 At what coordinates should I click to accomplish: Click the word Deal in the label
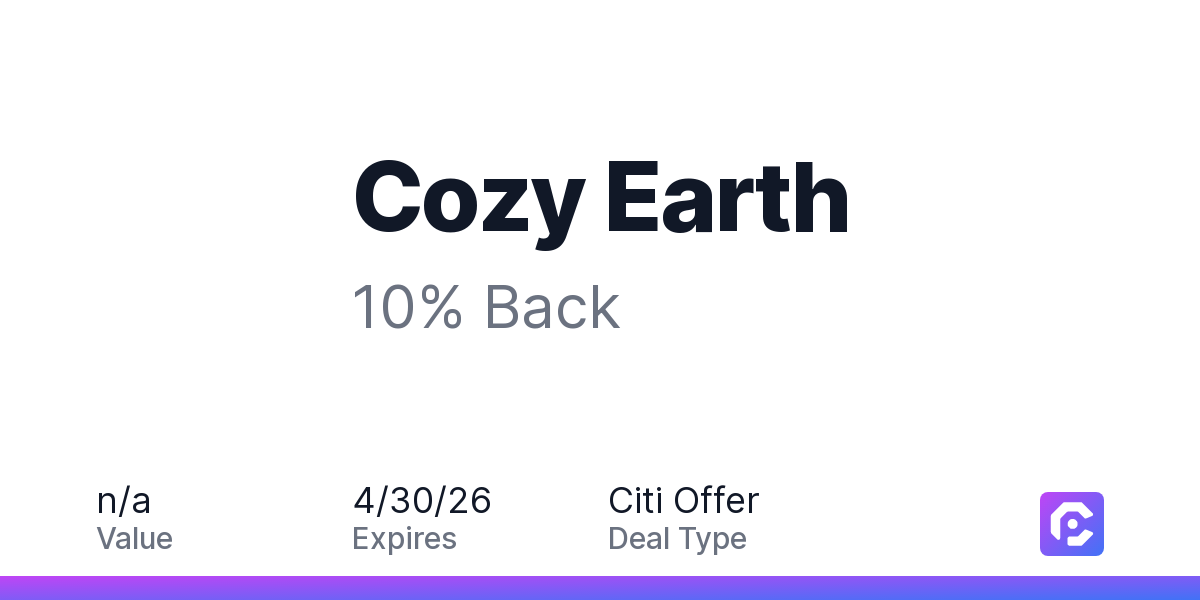[x=638, y=539]
